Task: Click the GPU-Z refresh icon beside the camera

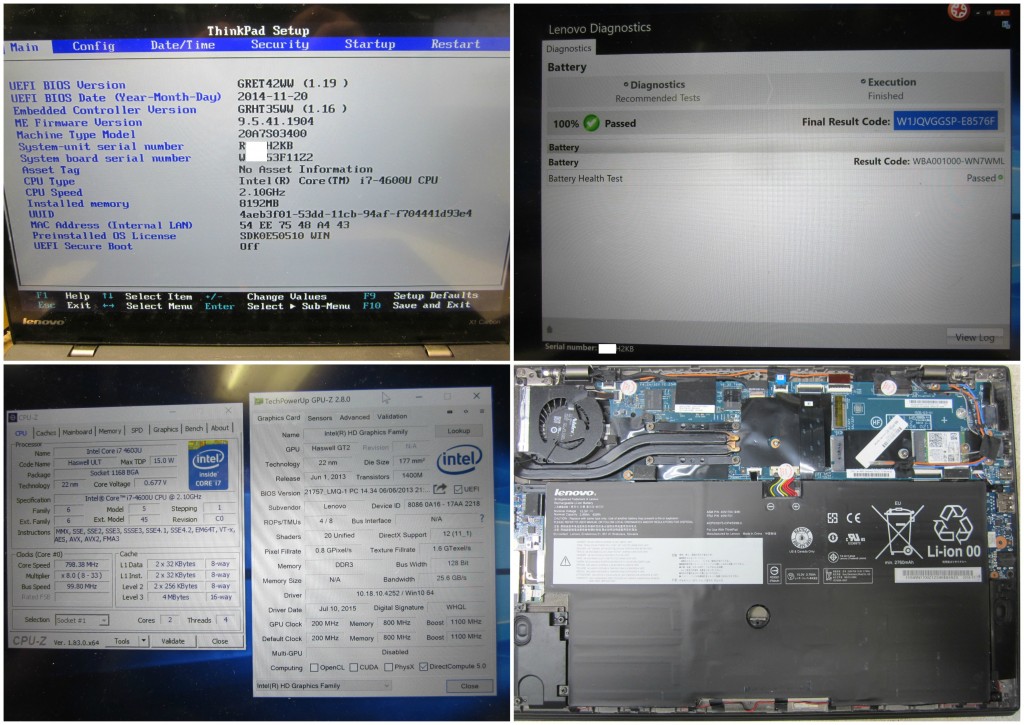Action: point(466,411)
